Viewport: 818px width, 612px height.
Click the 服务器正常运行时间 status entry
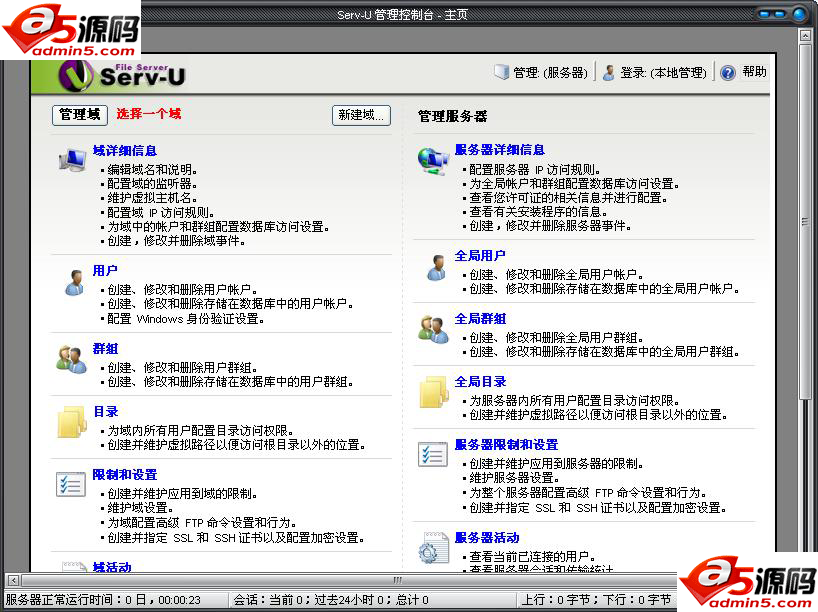(x=103, y=600)
